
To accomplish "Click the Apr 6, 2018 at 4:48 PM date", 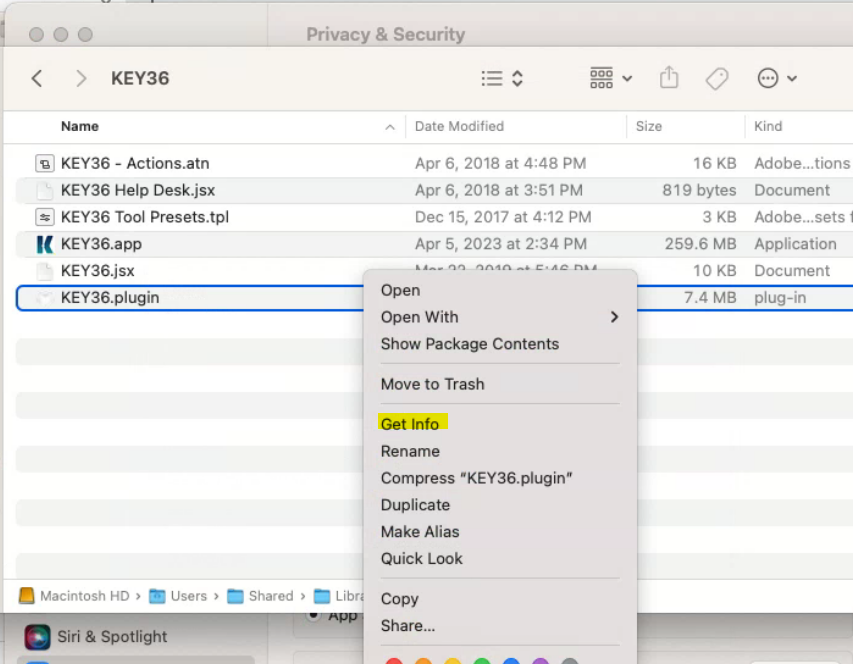I will [500, 163].
